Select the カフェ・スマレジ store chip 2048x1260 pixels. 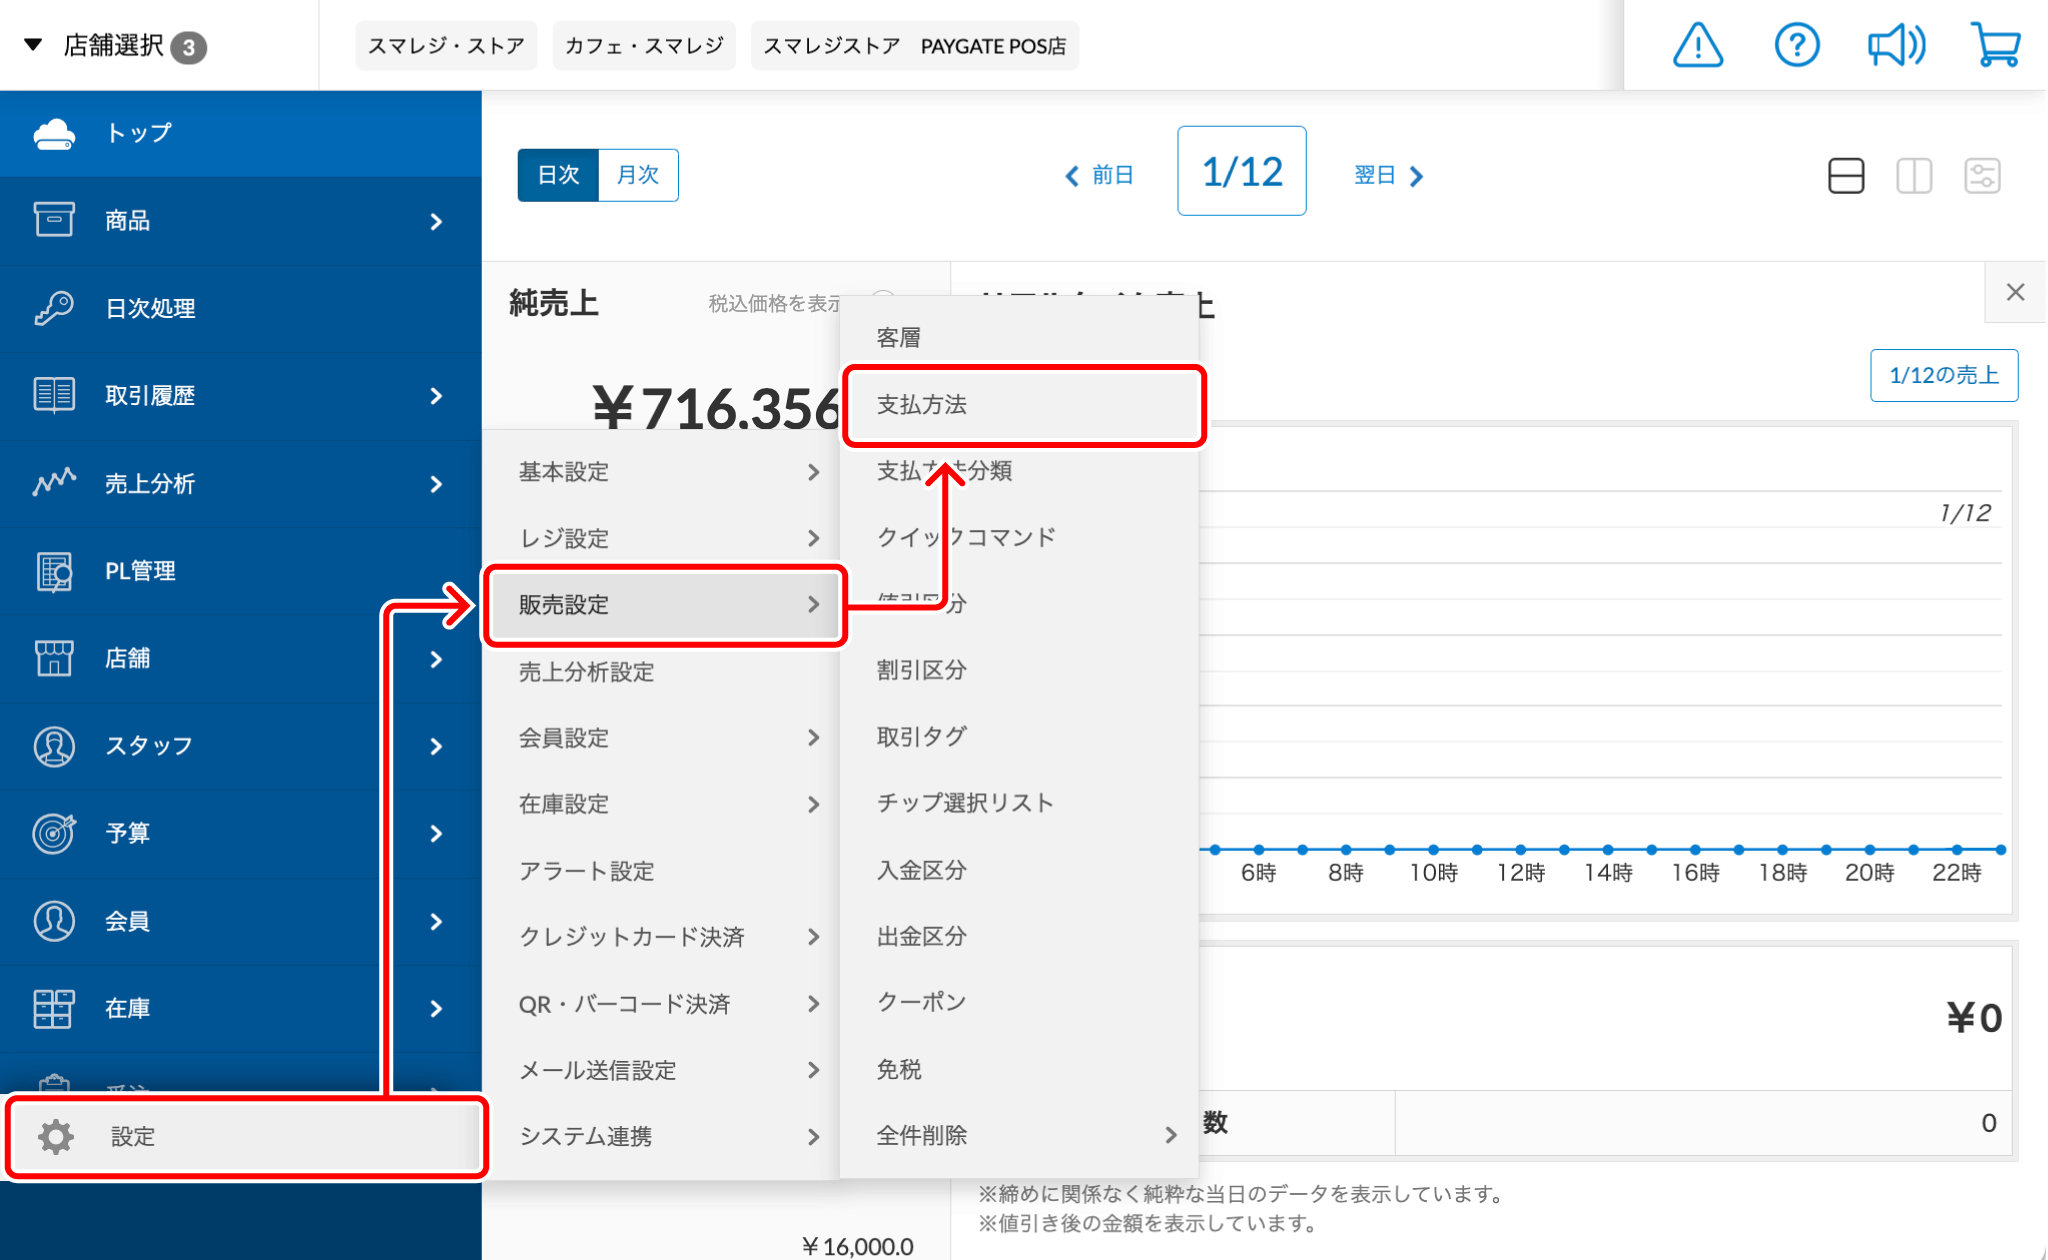pyautogui.click(x=643, y=46)
